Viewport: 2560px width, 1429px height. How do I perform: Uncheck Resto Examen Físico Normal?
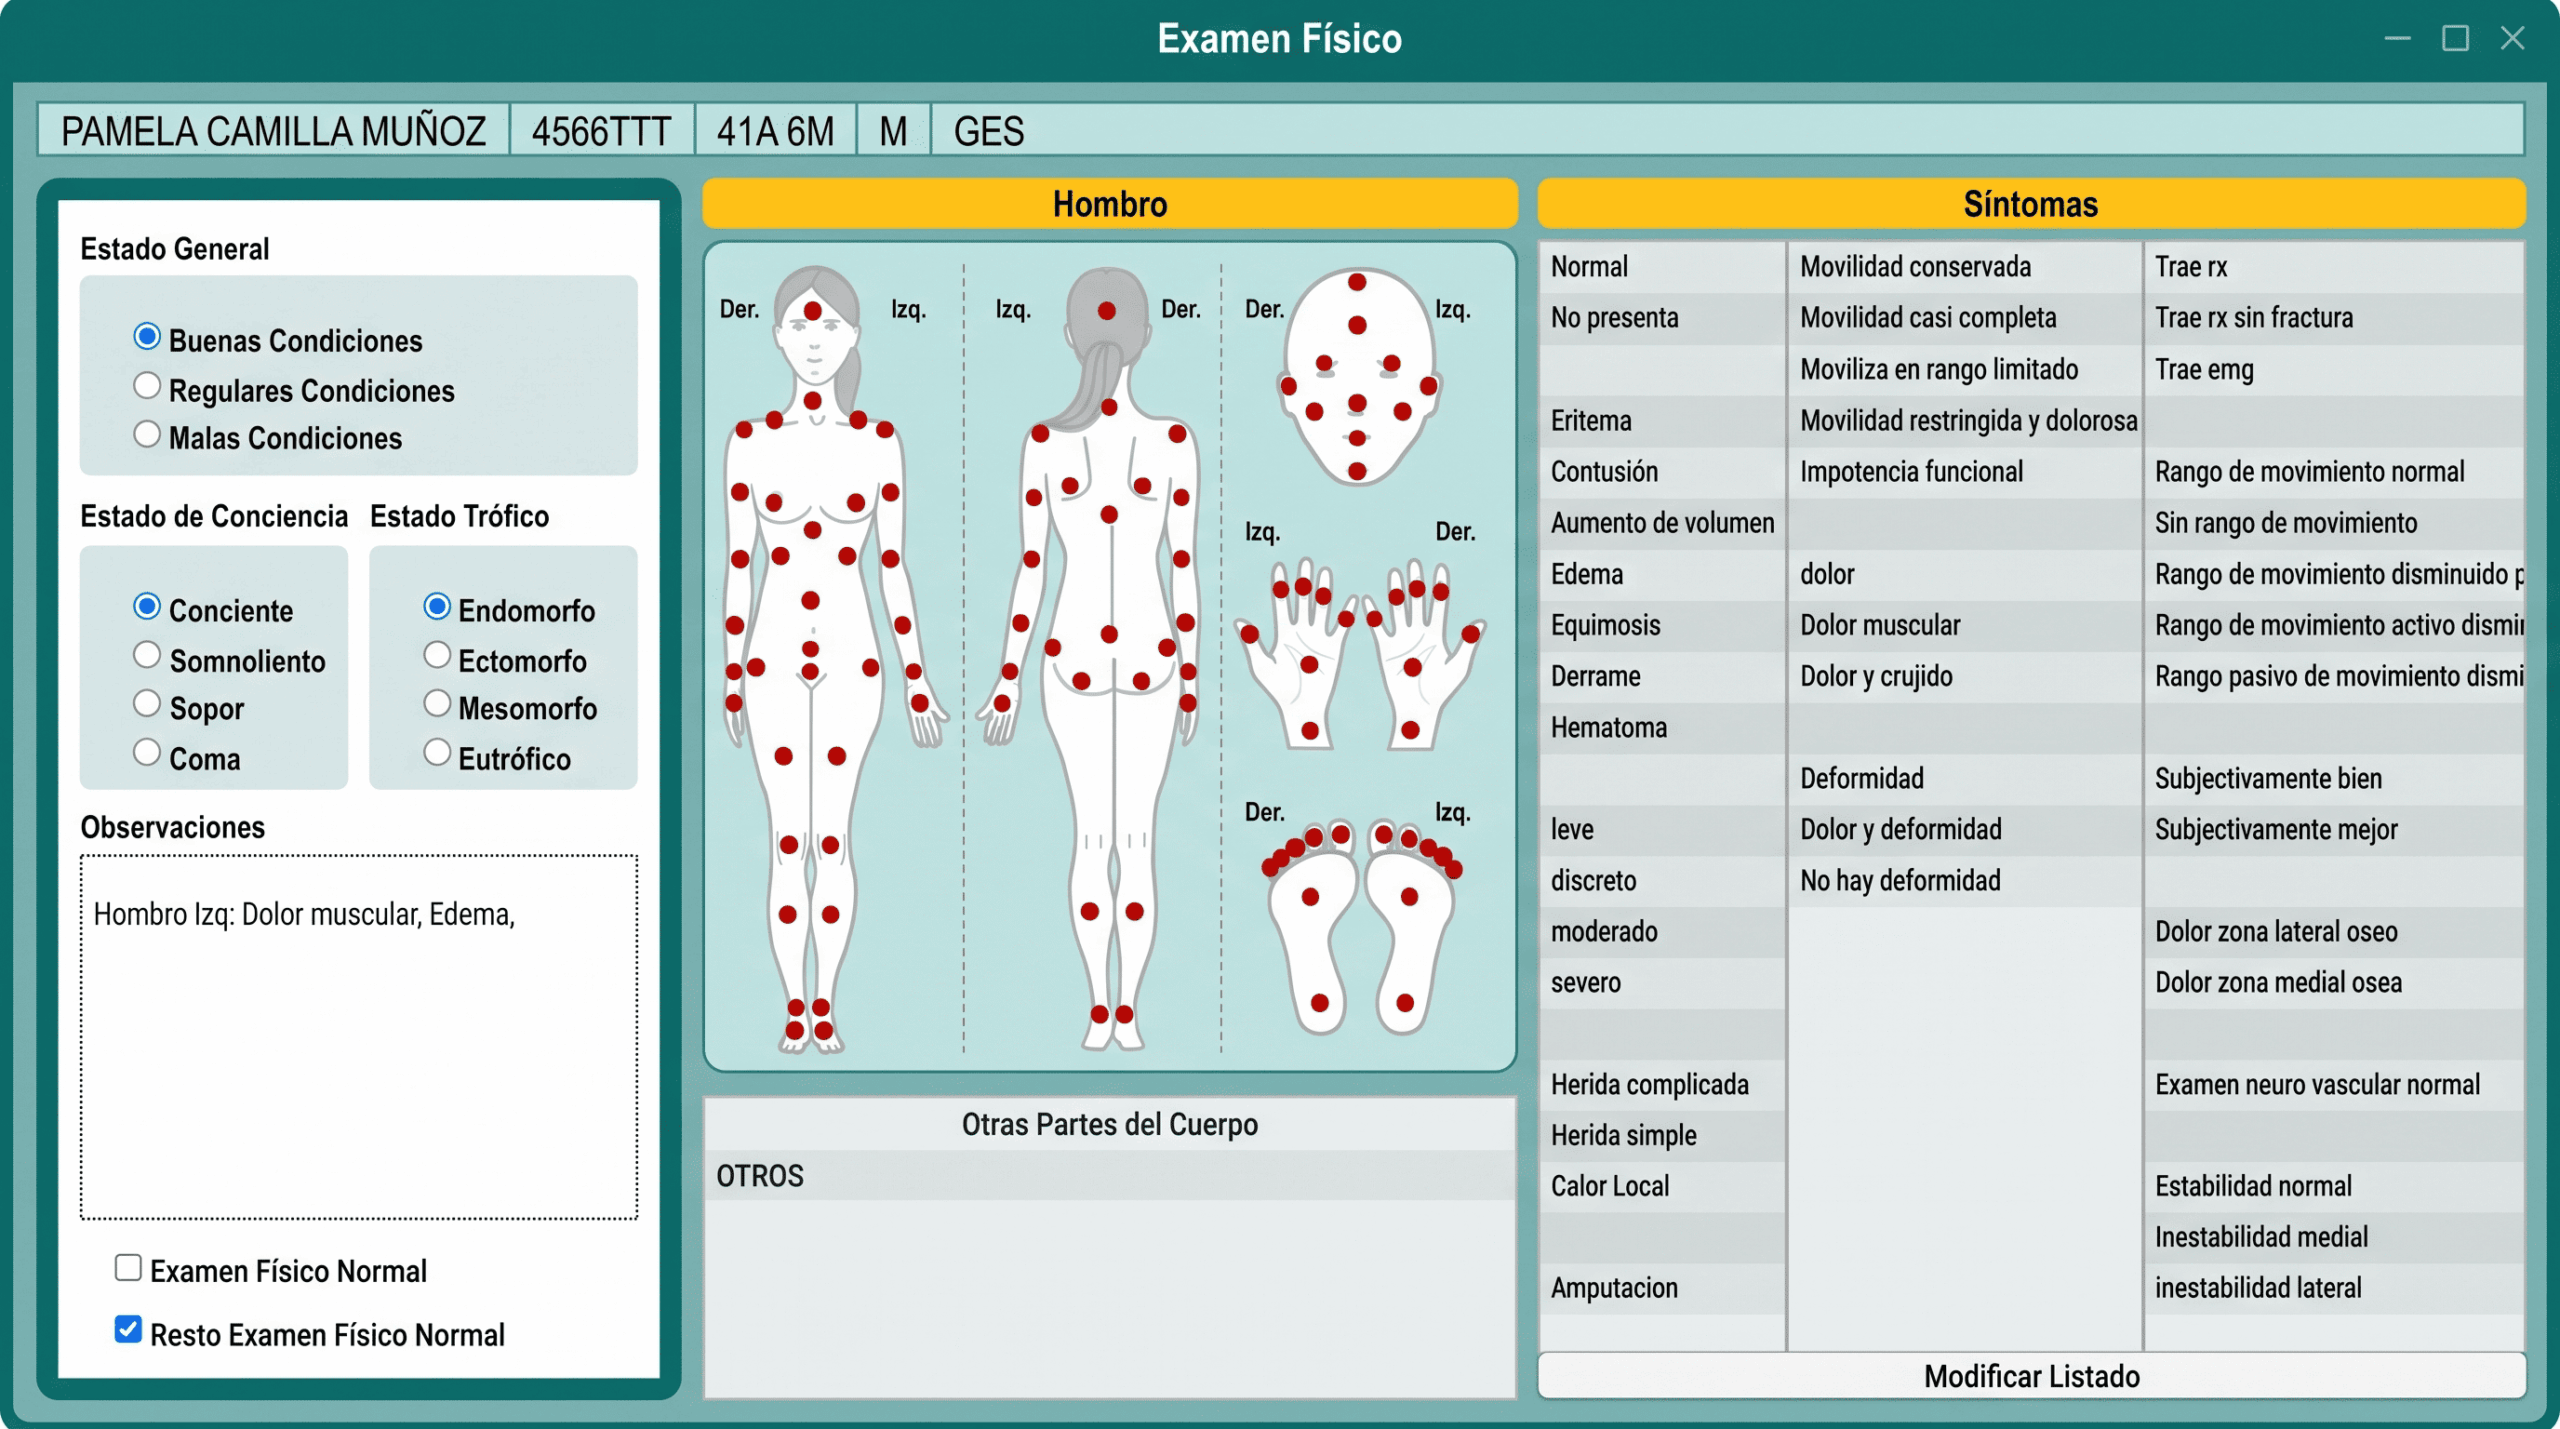128,1329
